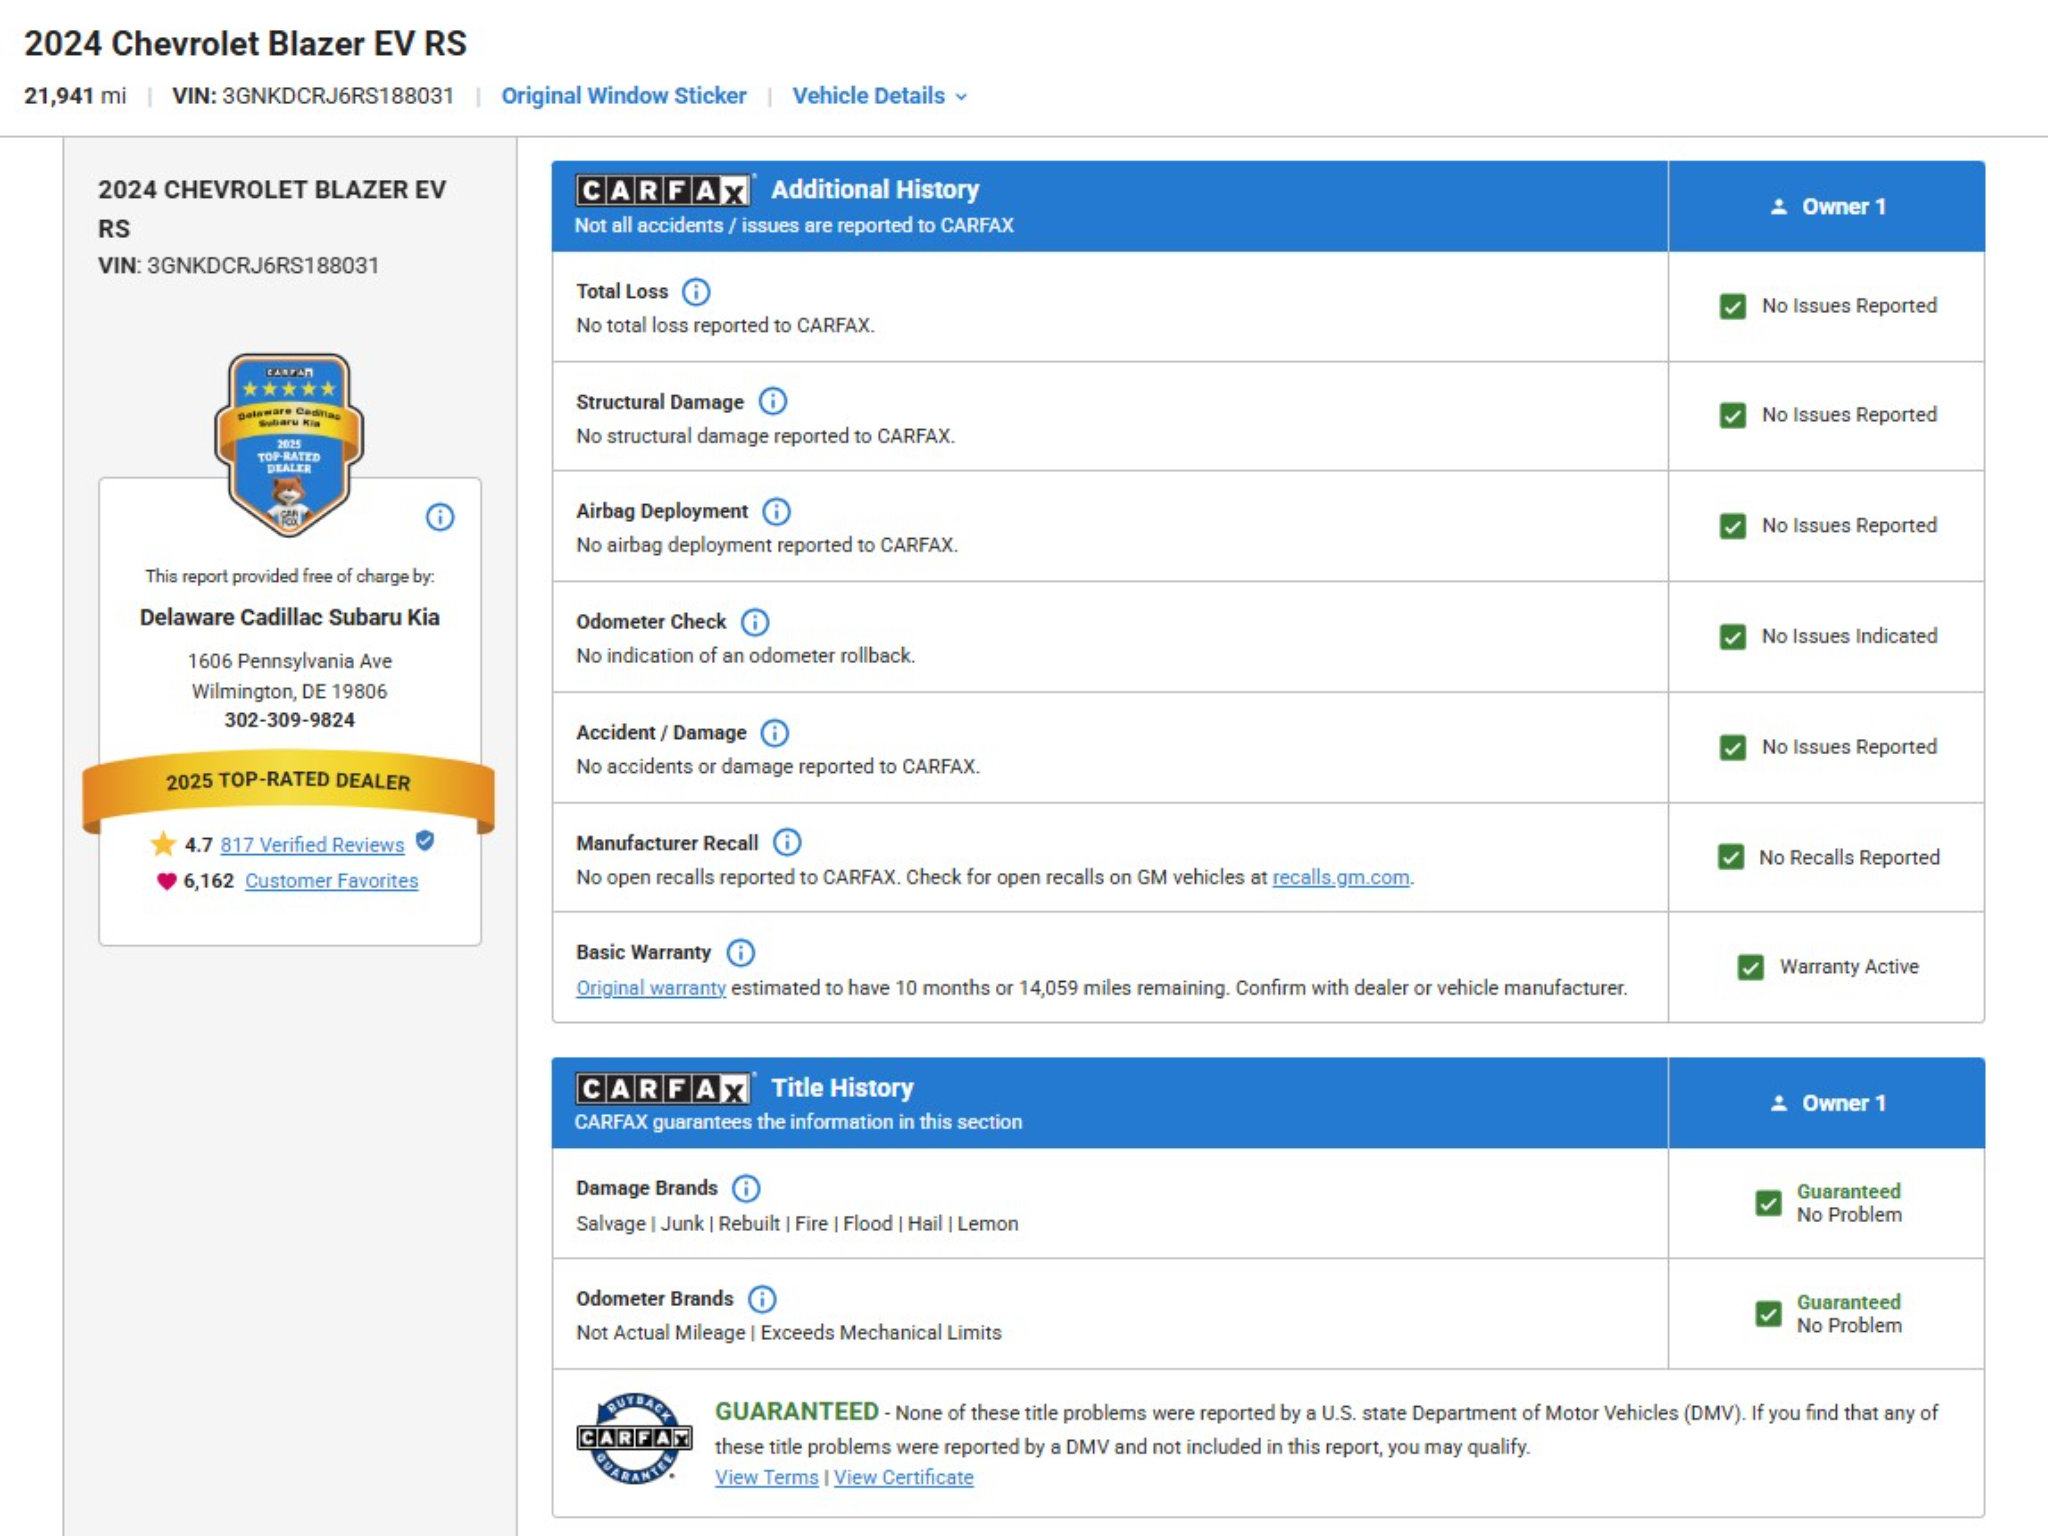Click the No Issues Indicated status text
Image resolution: width=2048 pixels, height=1536 pixels.
pyautogui.click(x=1849, y=636)
